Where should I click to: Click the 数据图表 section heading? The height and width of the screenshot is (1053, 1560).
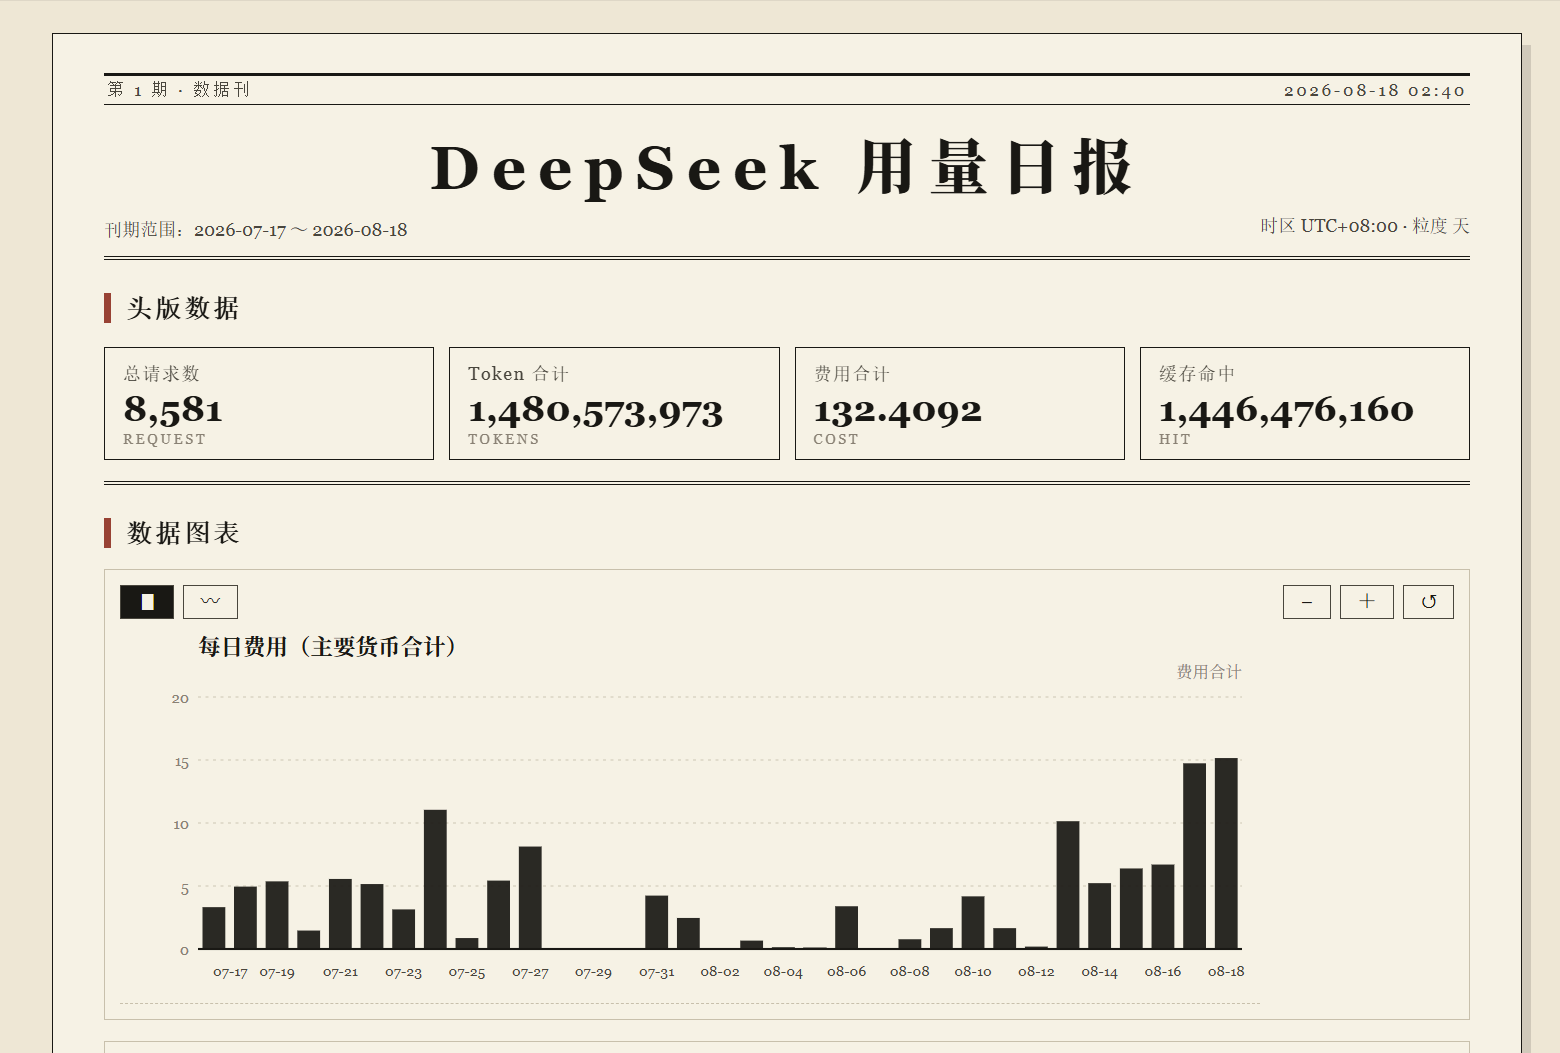point(183,533)
